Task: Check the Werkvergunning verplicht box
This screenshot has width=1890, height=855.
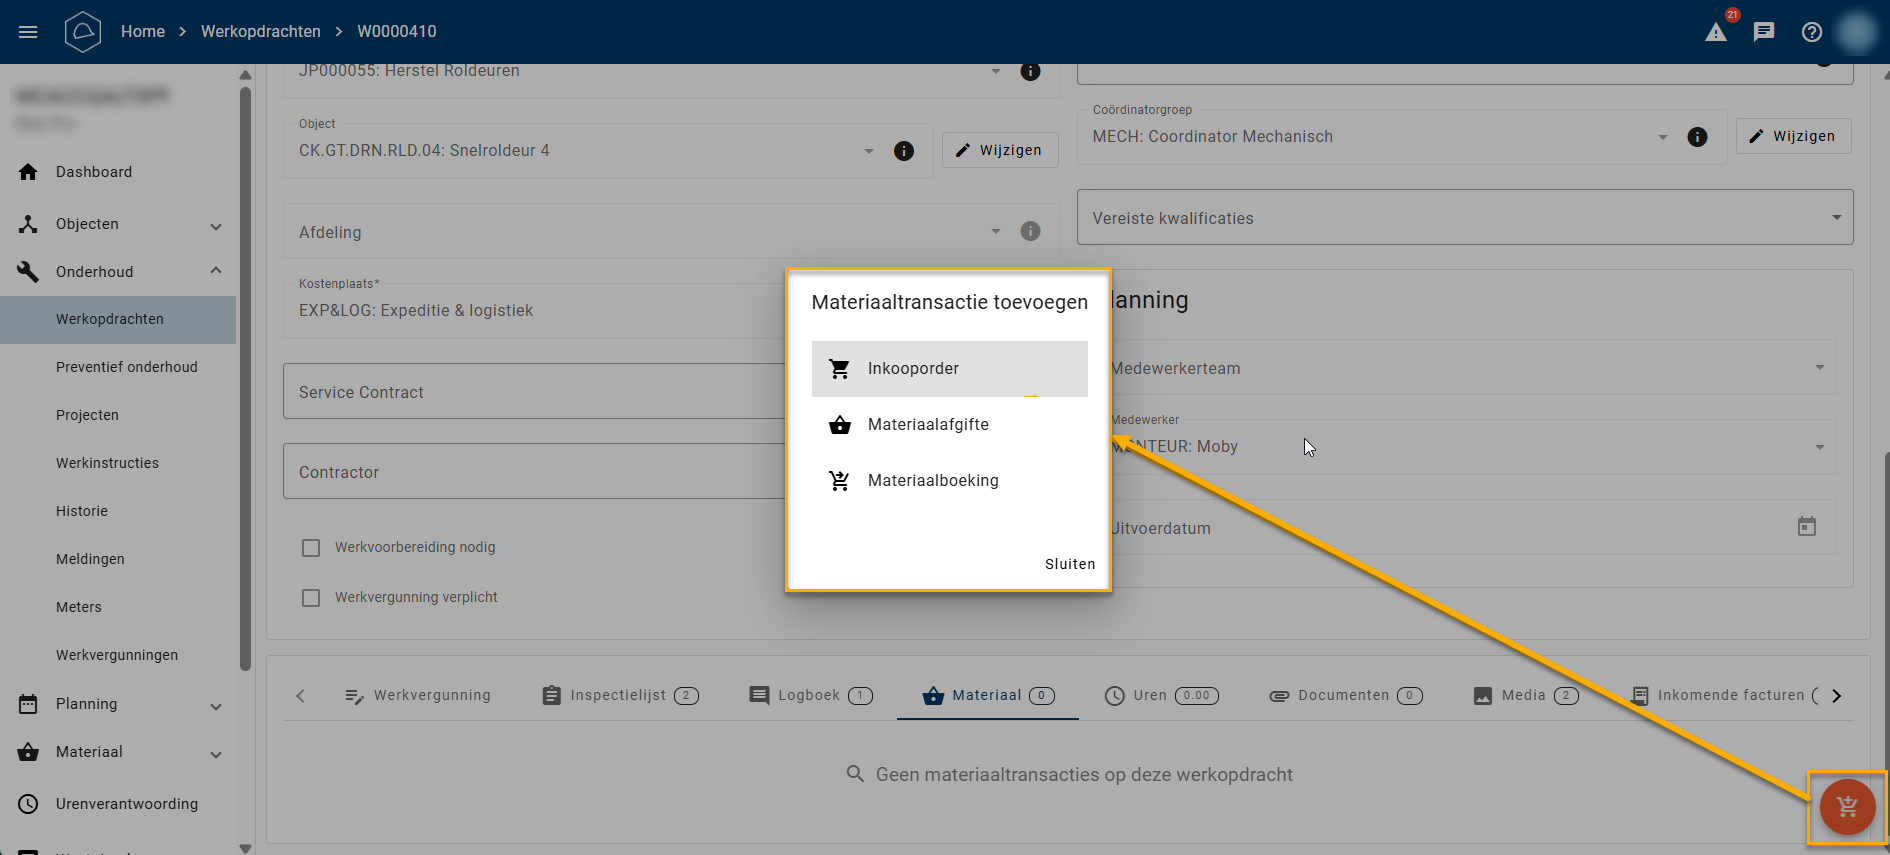Action: 311,598
